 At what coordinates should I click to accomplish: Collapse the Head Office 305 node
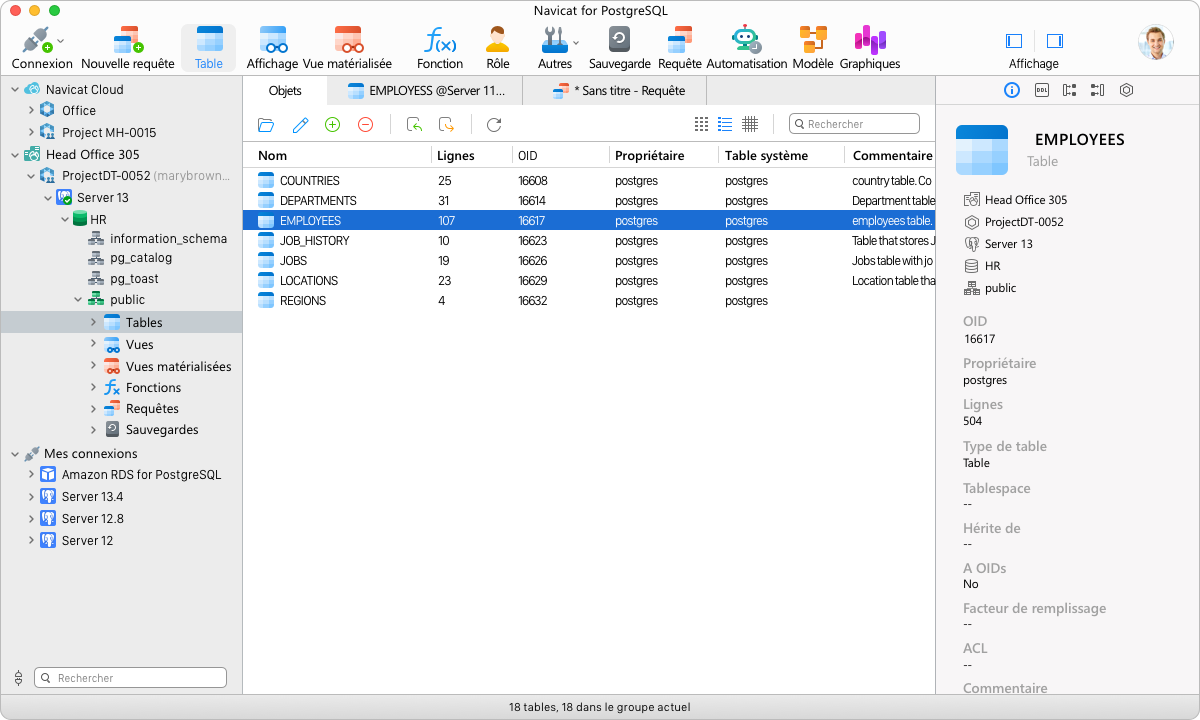(14, 154)
